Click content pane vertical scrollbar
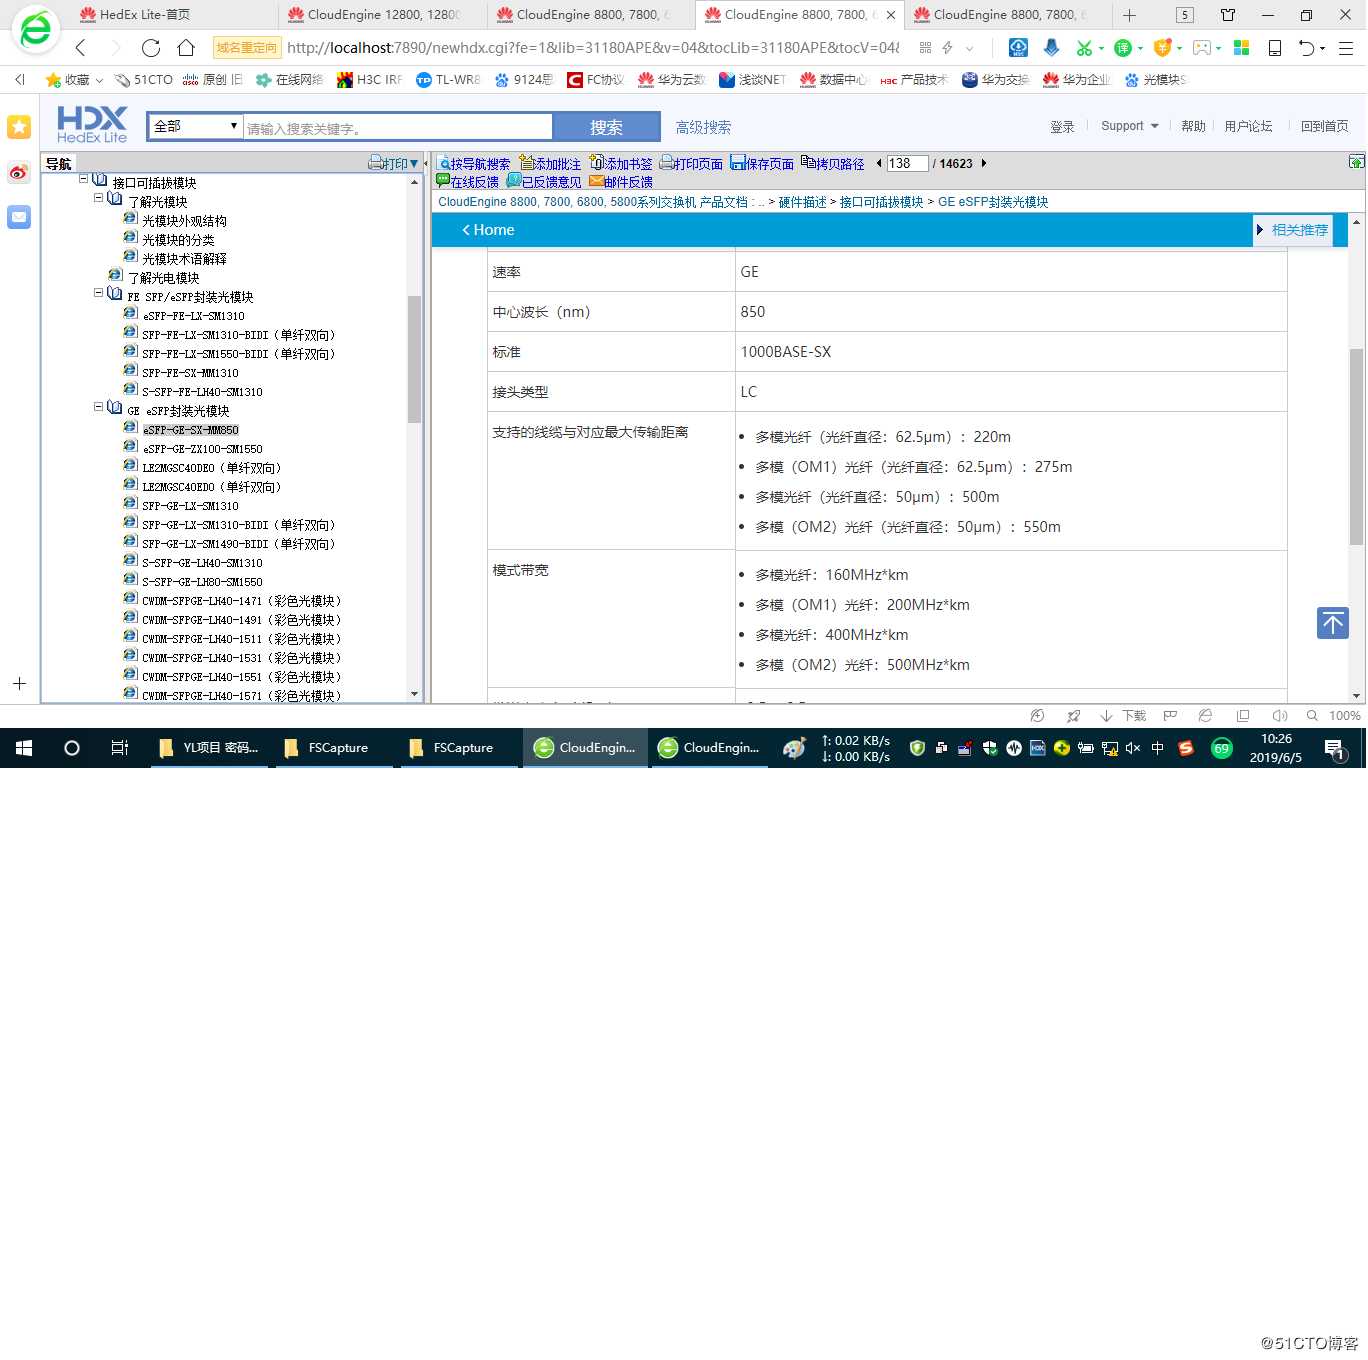 coord(1356,446)
